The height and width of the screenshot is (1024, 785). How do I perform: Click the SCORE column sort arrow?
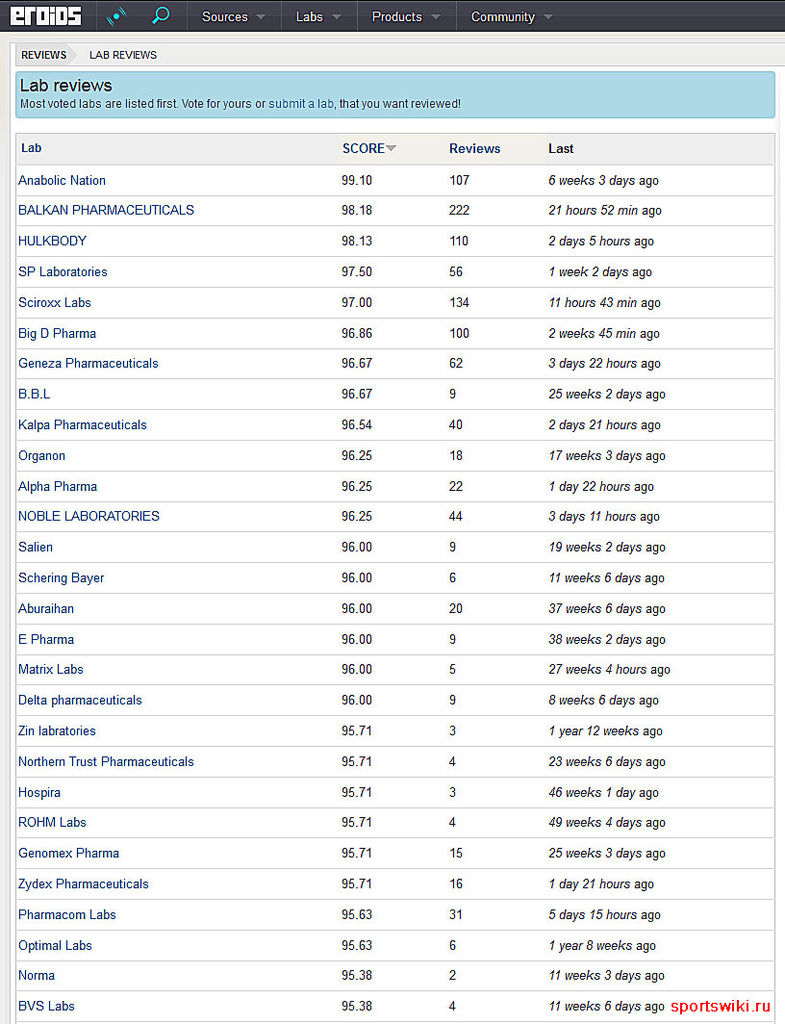pyautogui.click(x=391, y=148)
